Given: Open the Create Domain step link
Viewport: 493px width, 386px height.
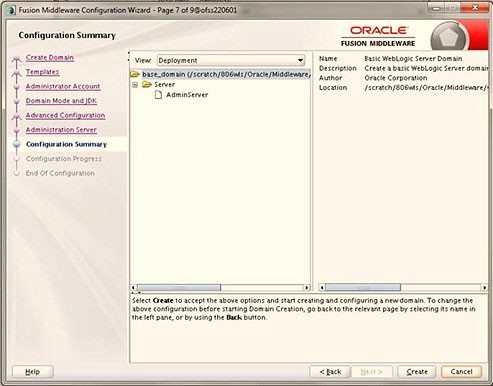Looking at the screenshot, I should coord(50,57).
